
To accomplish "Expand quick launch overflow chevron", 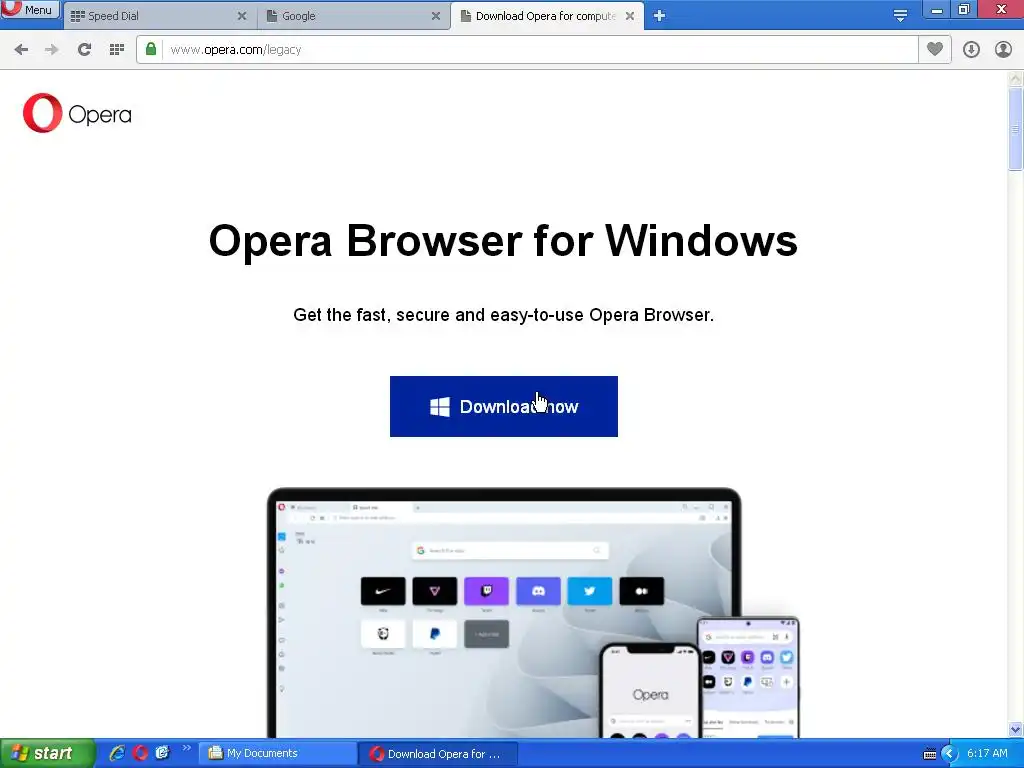I will pyautogui.click(x=187, y=748).
